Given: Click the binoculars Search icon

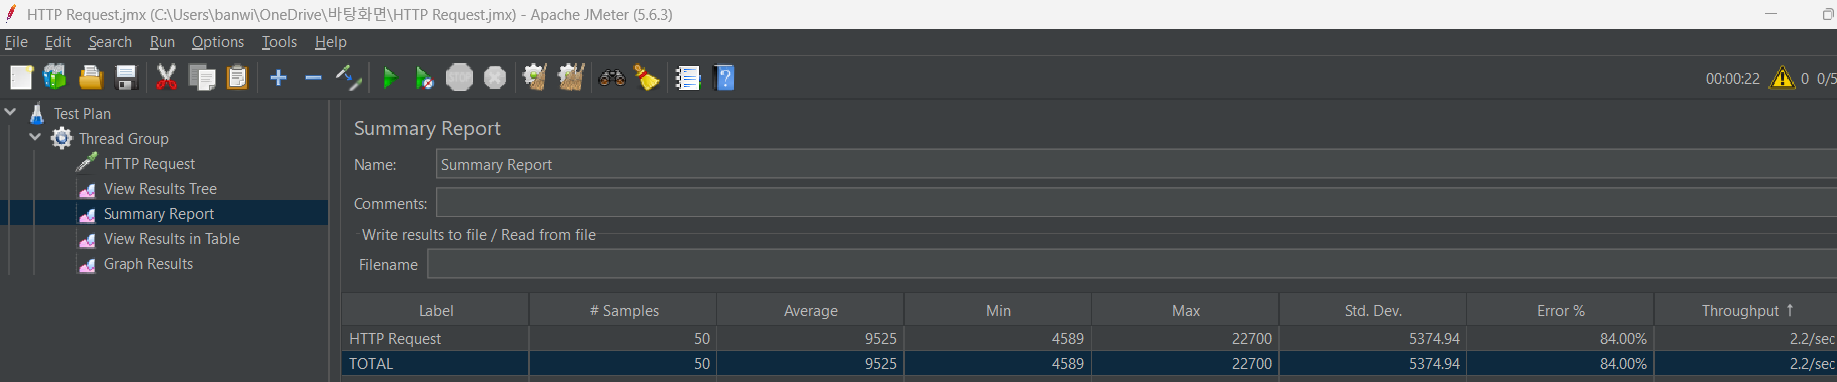Looking at the screenshot, I should (x=612, y=78).
